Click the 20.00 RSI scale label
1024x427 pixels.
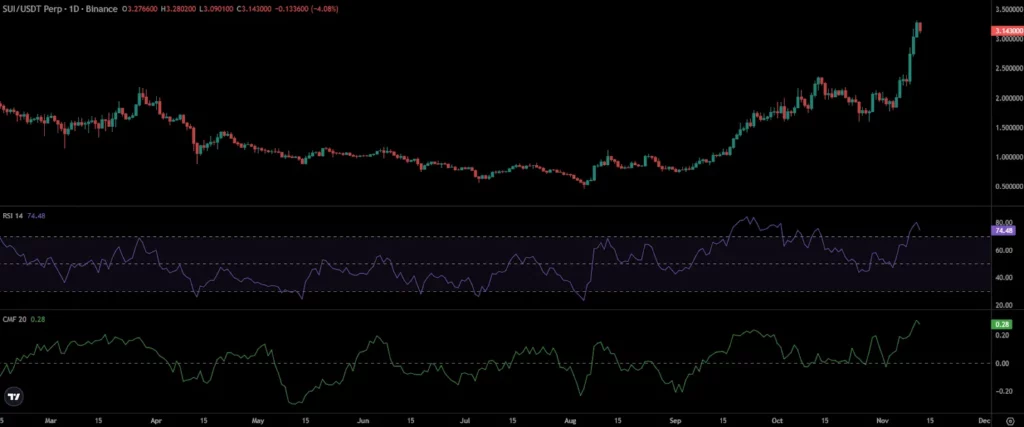coord(1003,305)
